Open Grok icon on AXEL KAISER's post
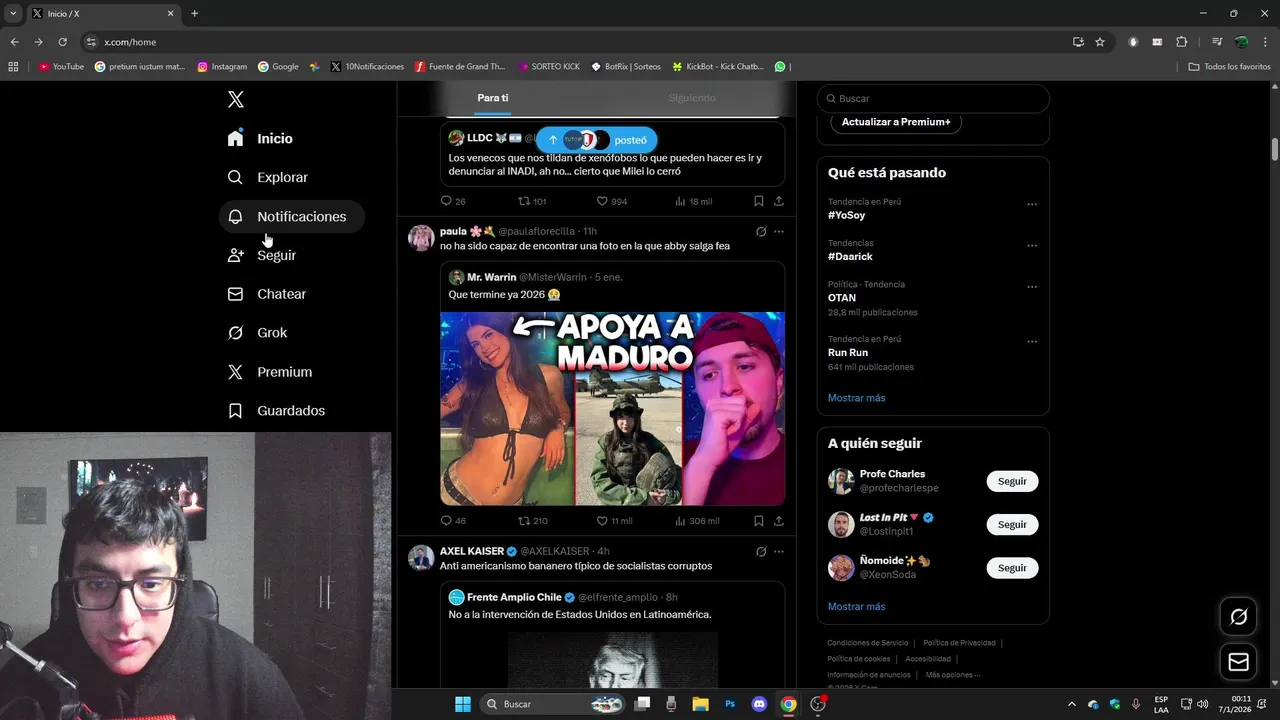This screenshot has width=1280, height=720. (x=761, y=551)
